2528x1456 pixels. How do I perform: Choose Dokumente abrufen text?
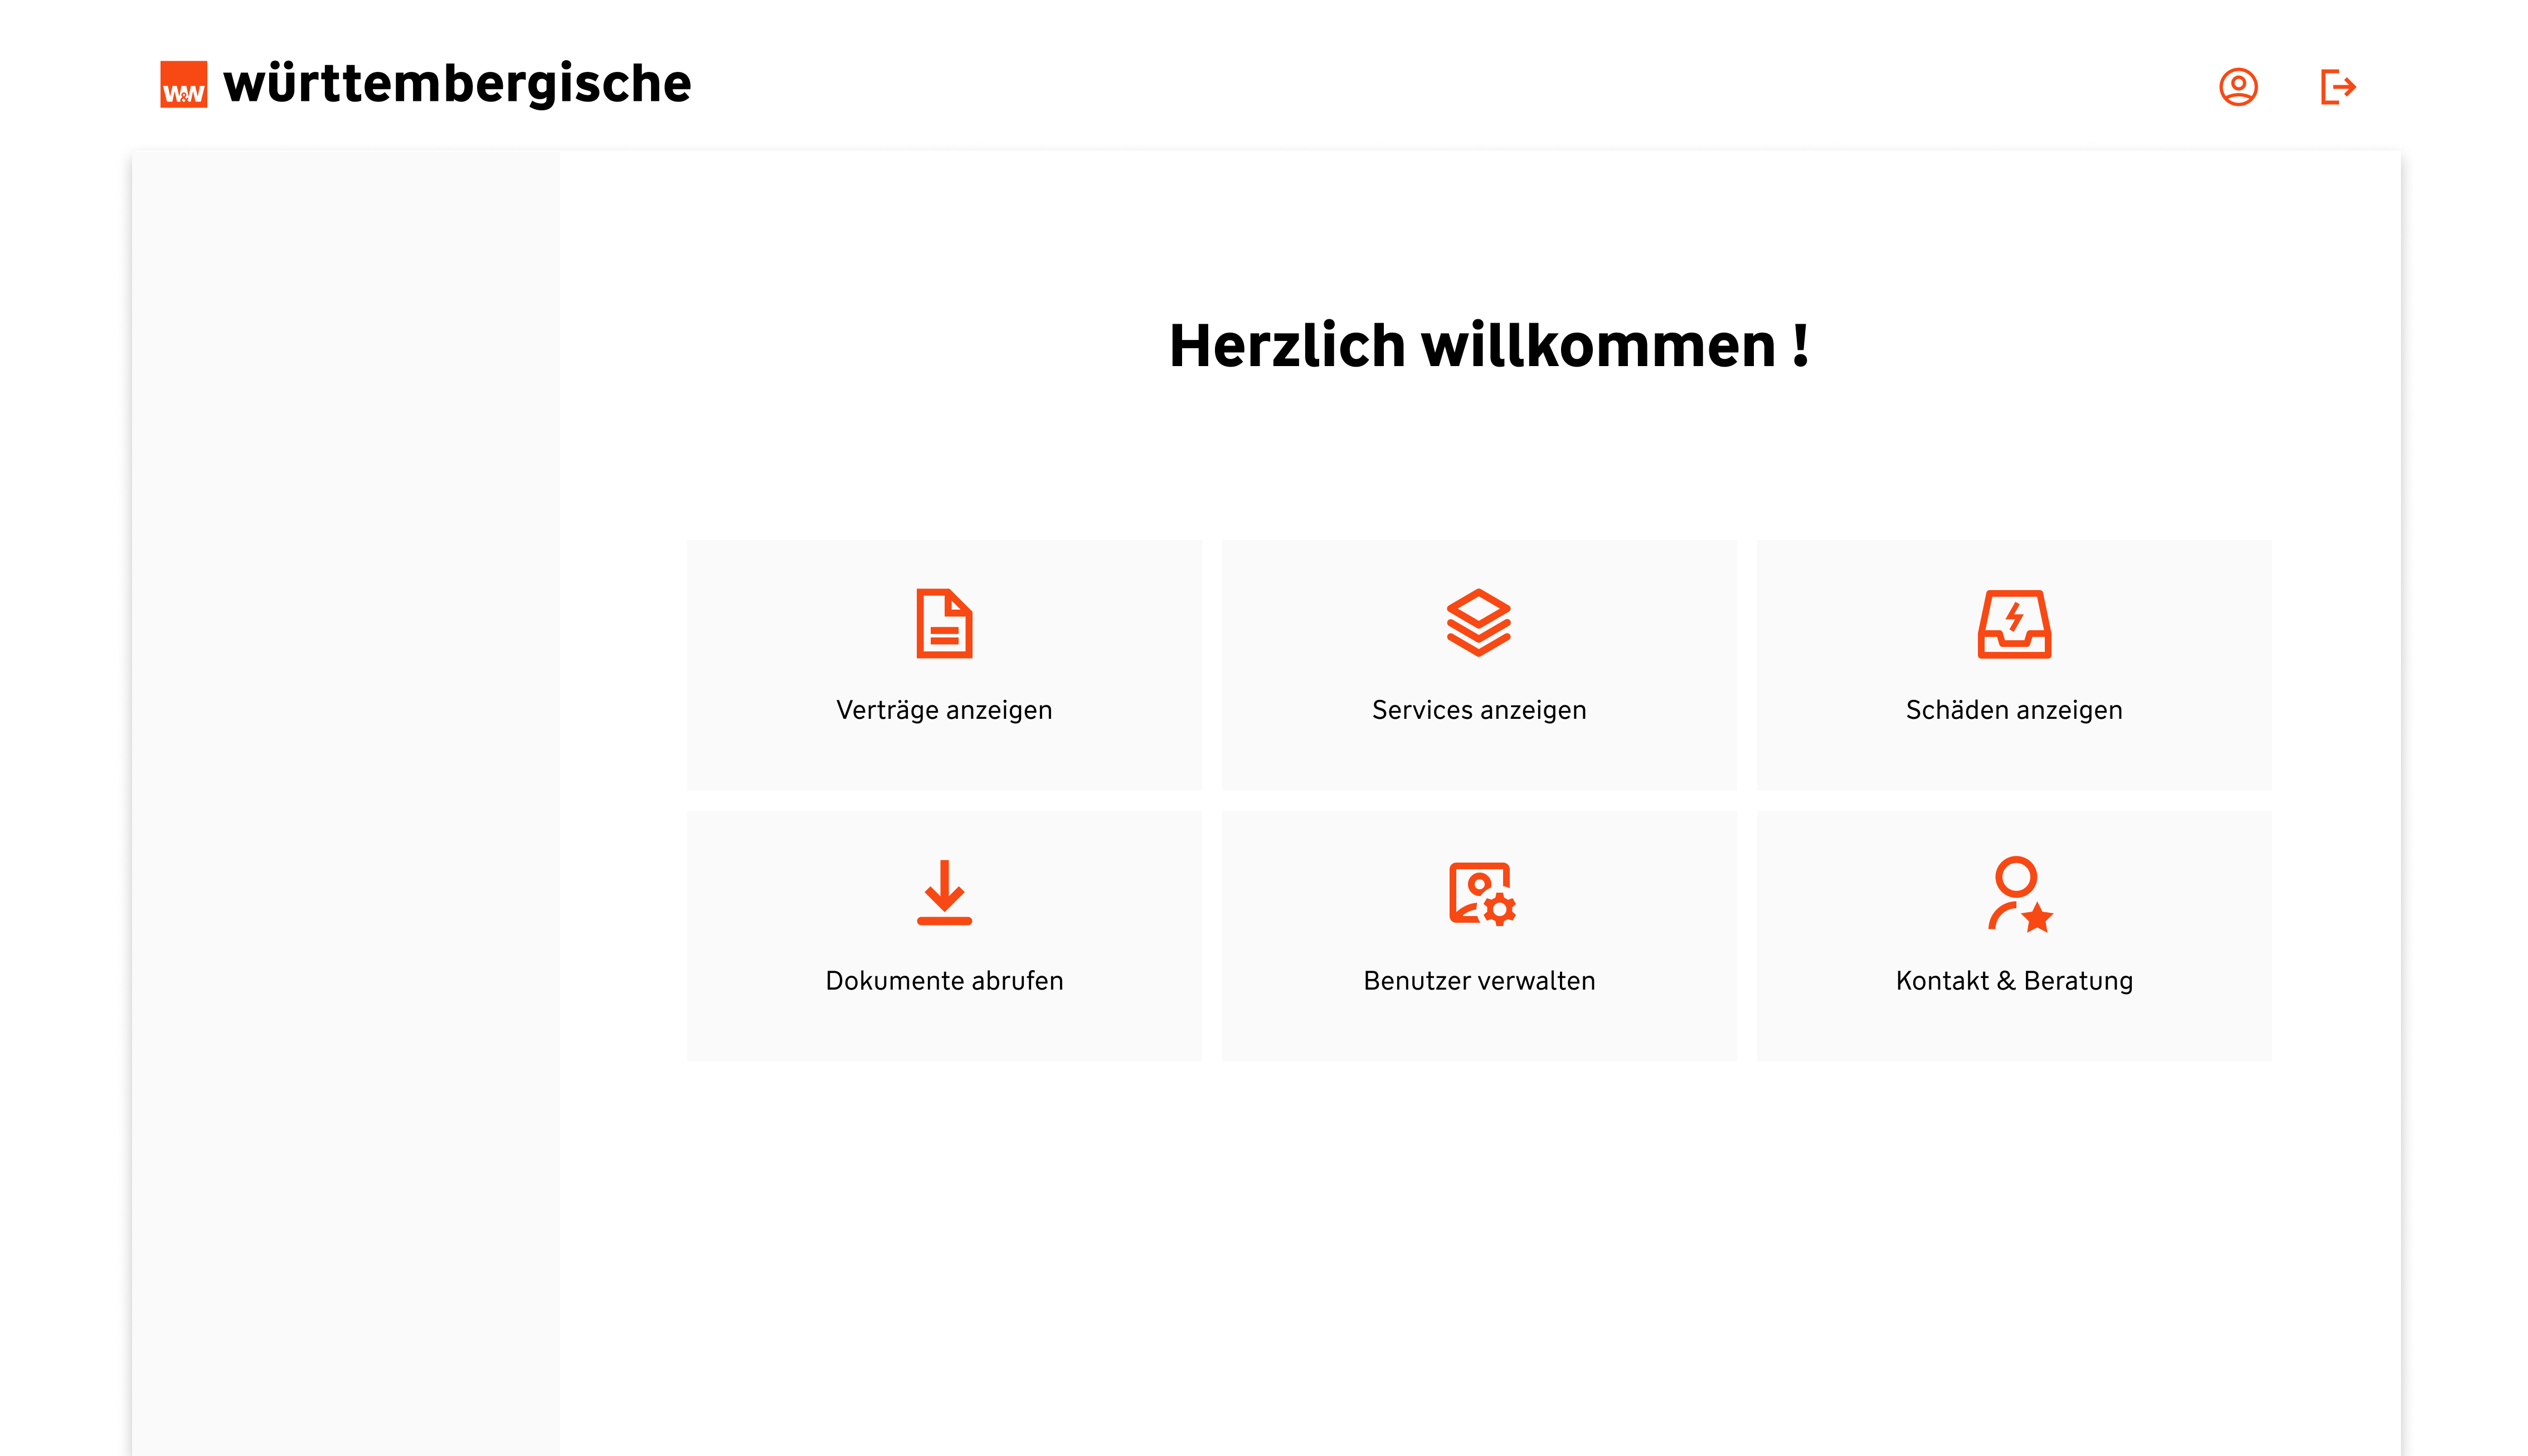[944, 981]
